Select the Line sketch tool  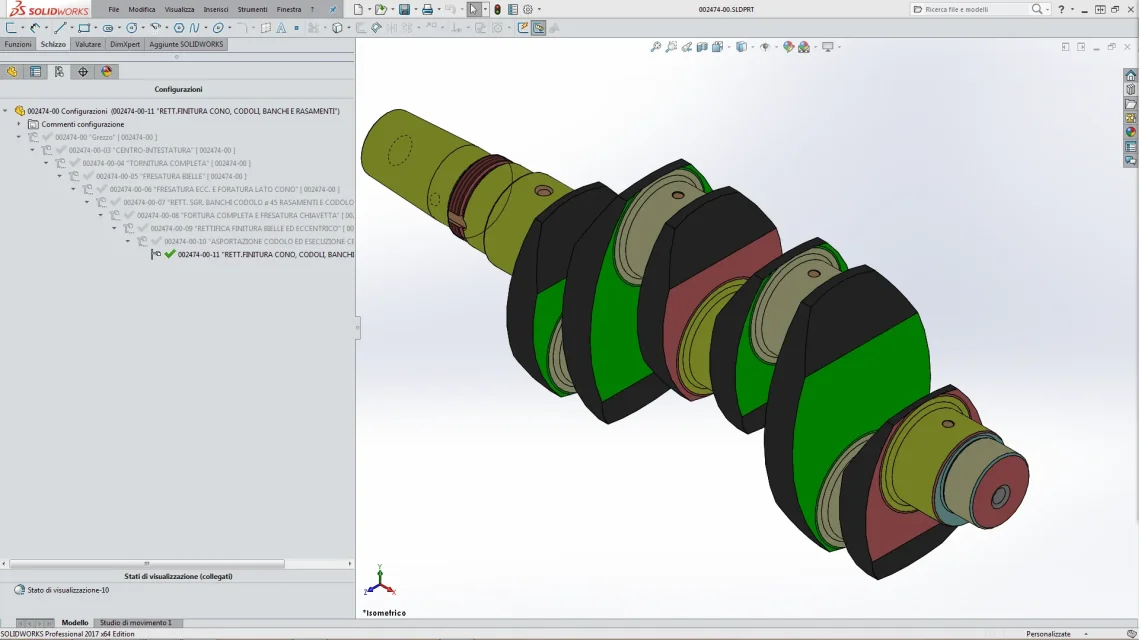click(x=60, y=28)
